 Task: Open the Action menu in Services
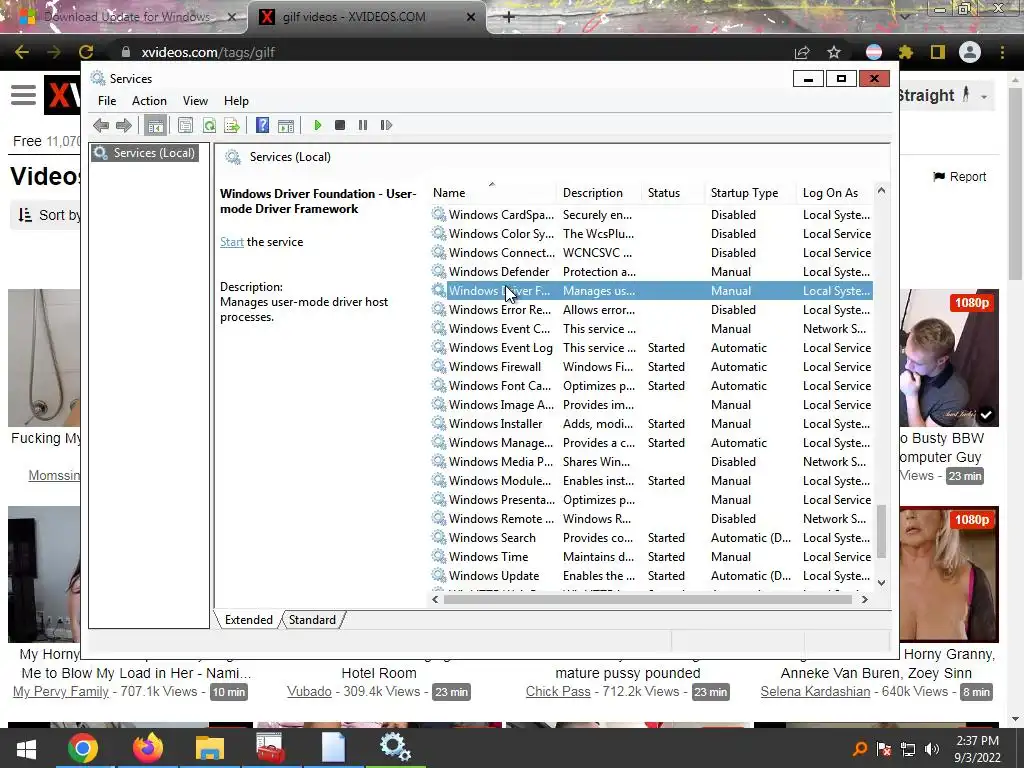(x=149, y=101)
